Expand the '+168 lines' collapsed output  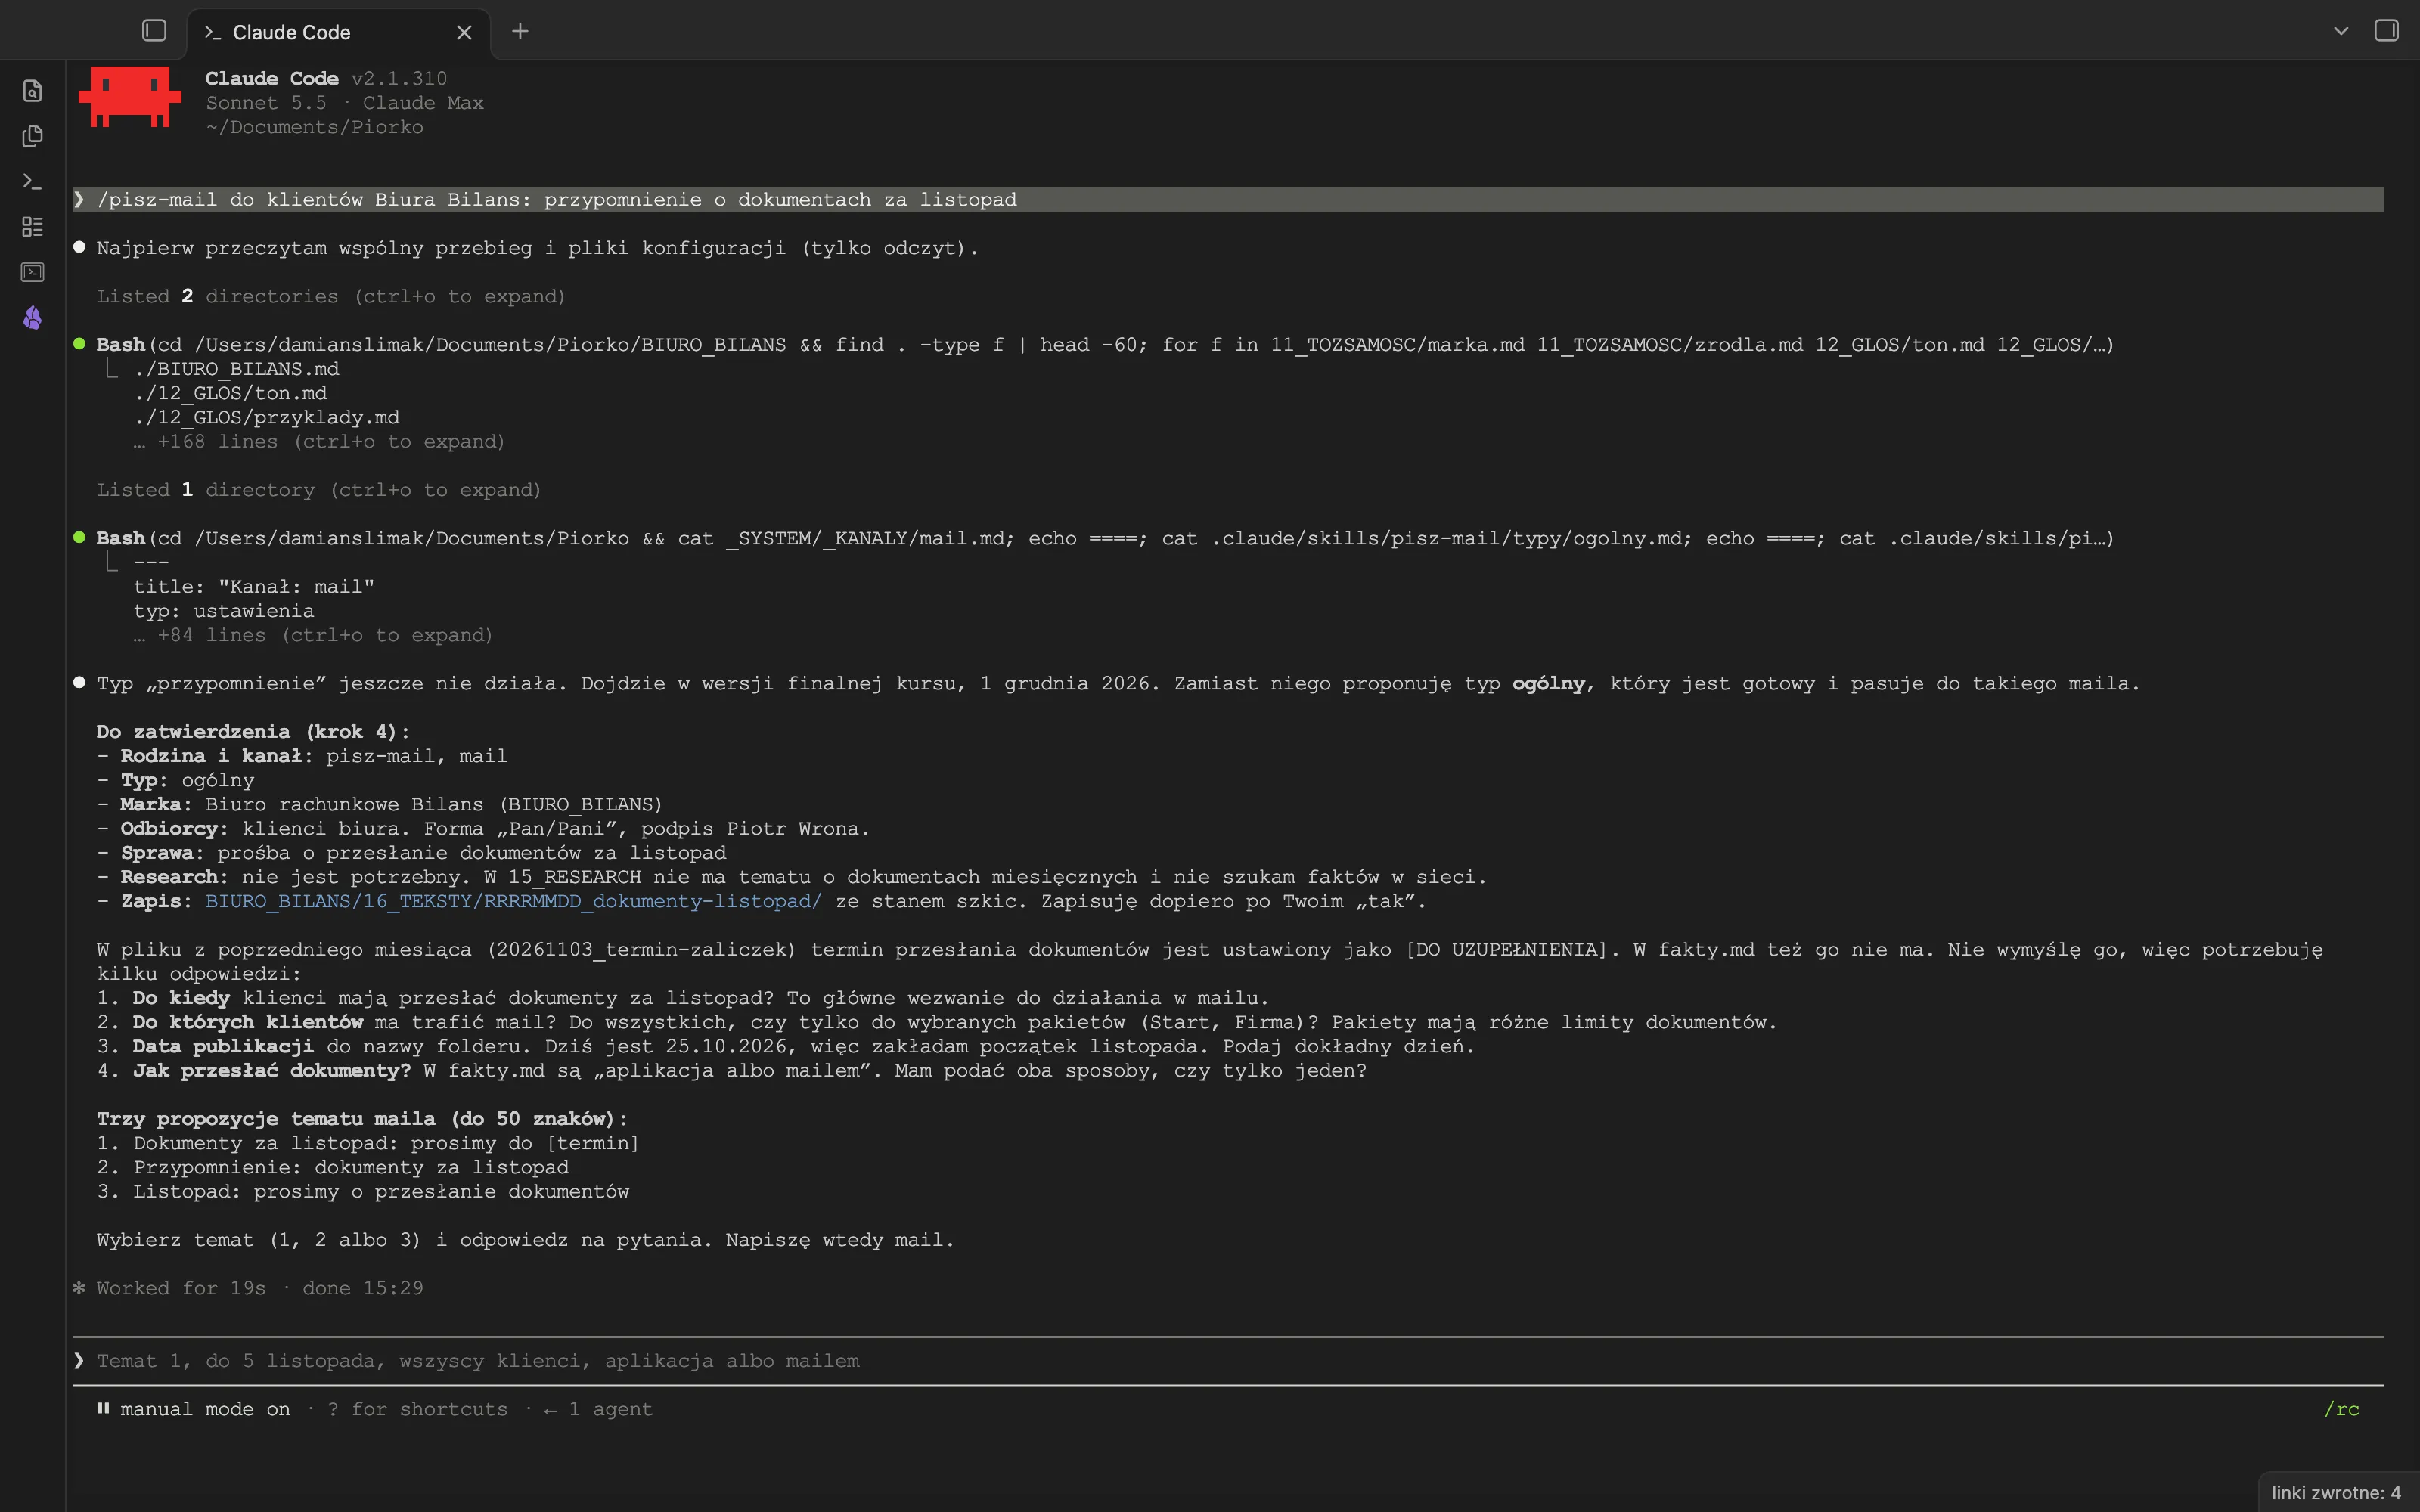pos(319,442)
